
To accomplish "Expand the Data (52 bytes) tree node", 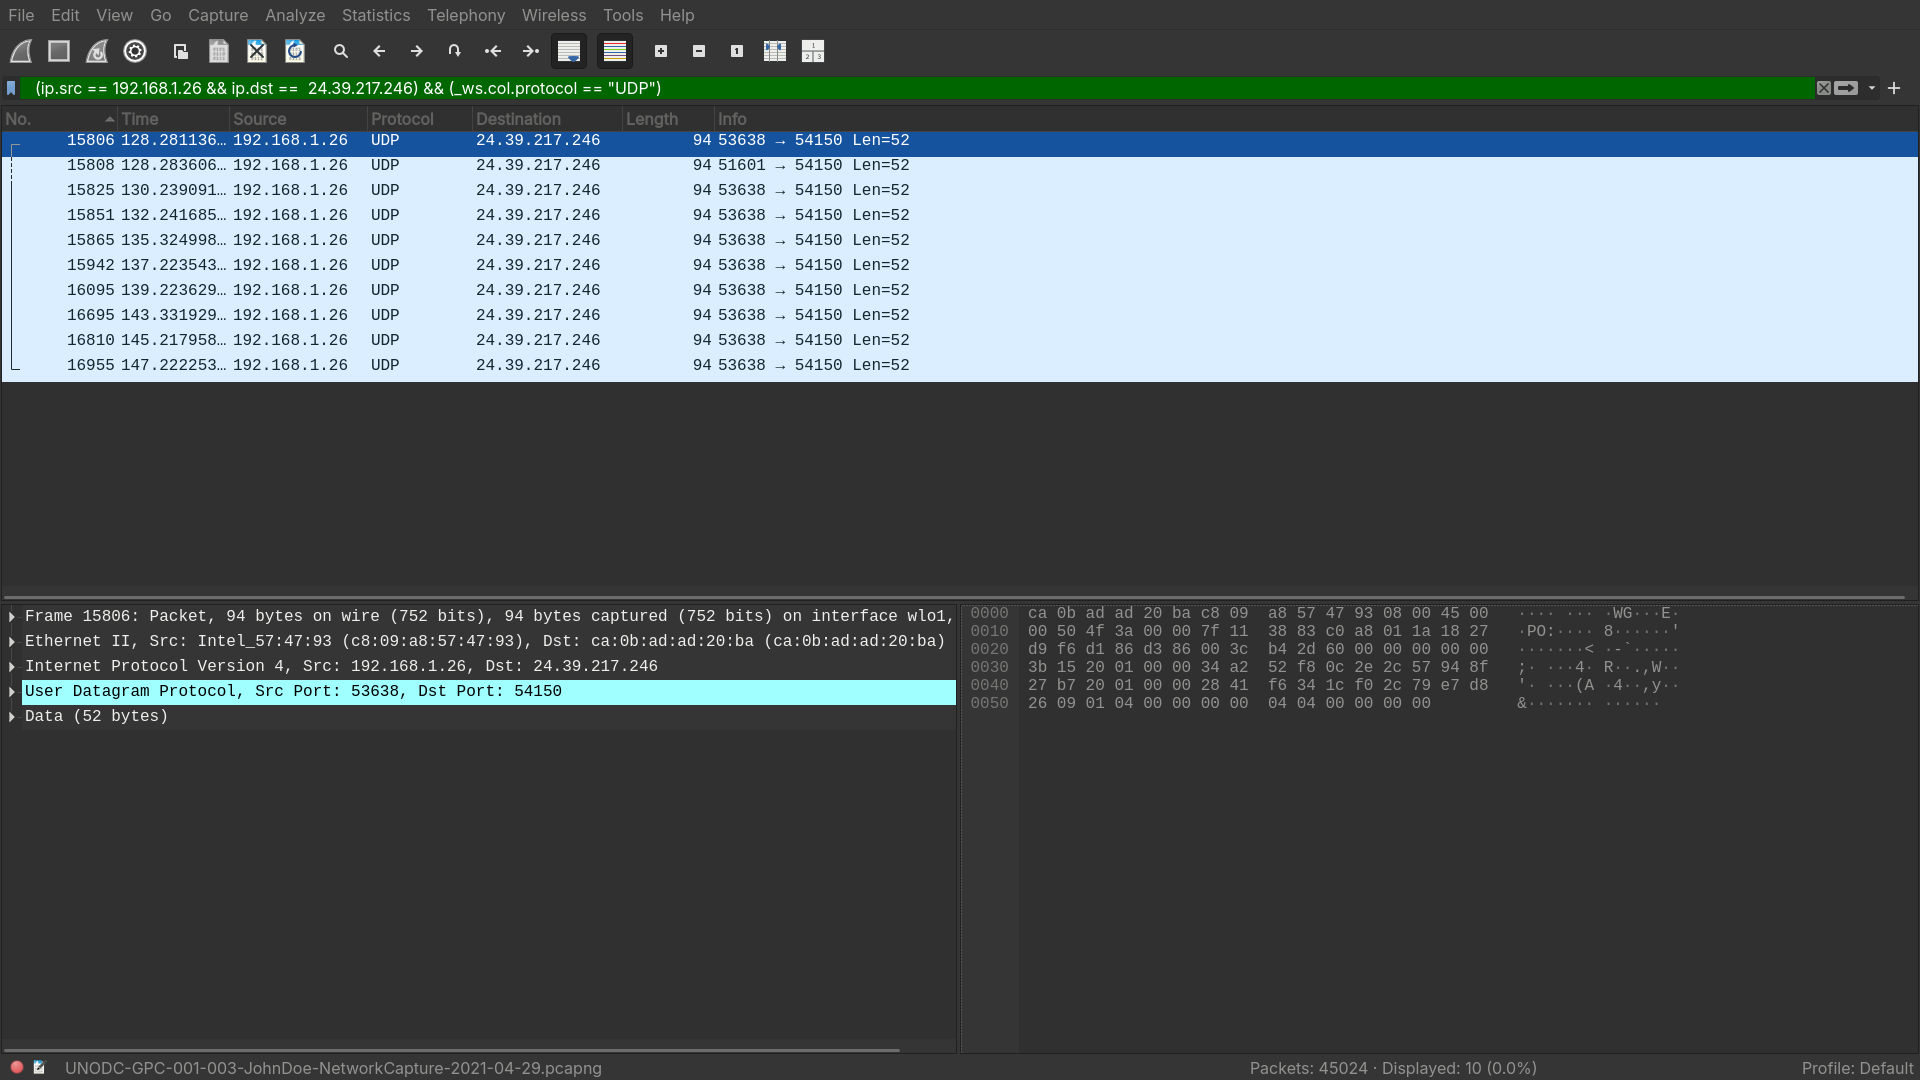I will 12,717.
